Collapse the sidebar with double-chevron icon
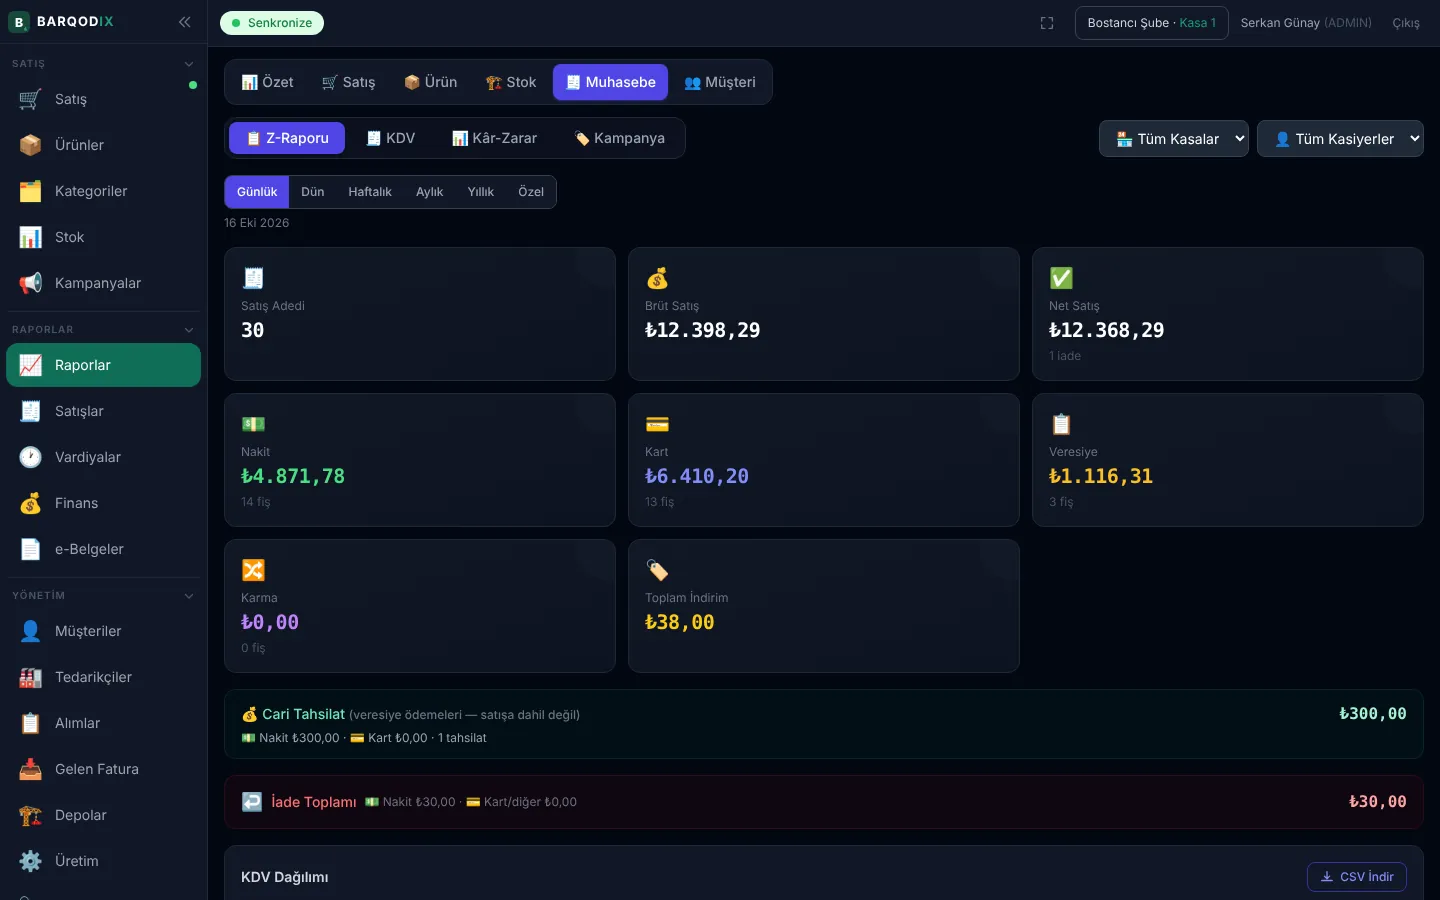The height and width of the screenshot is (900, 1440). tap(185, 22)
